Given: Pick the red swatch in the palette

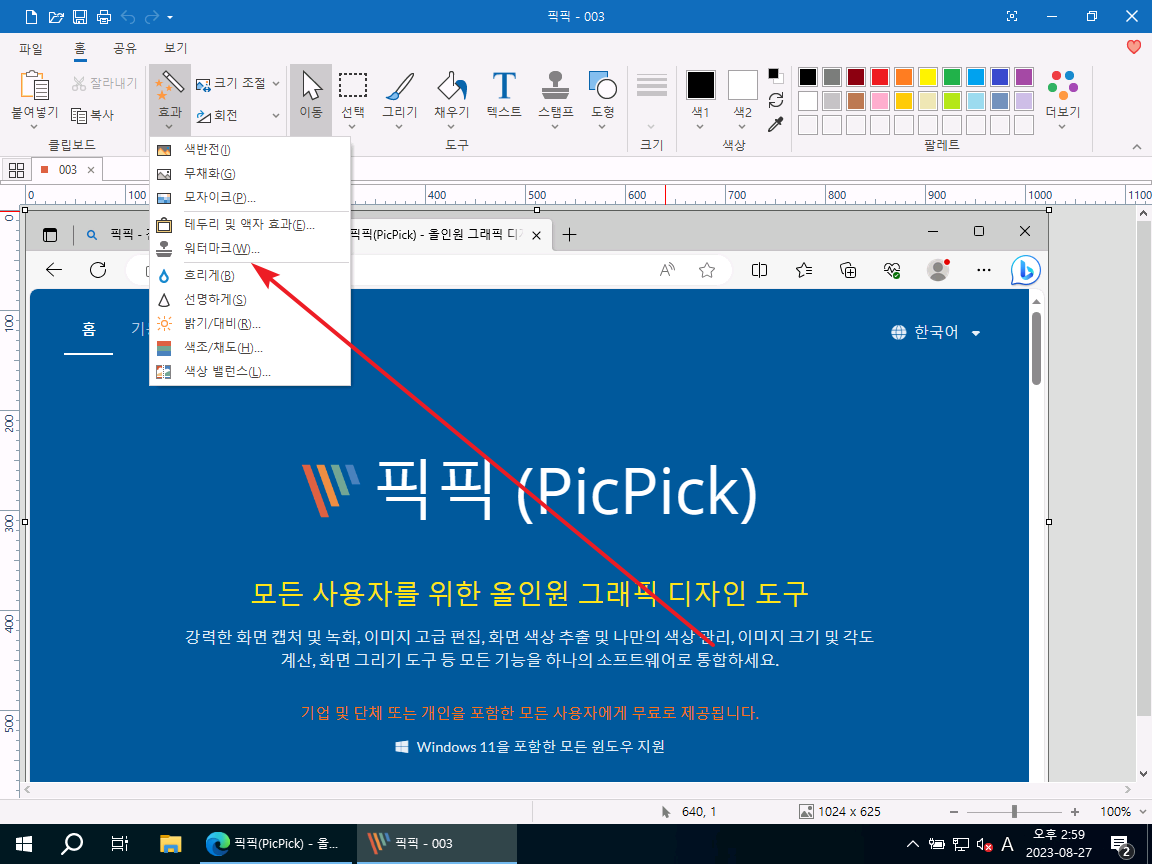Looking at the screenshot, I should tap(879, 76).
